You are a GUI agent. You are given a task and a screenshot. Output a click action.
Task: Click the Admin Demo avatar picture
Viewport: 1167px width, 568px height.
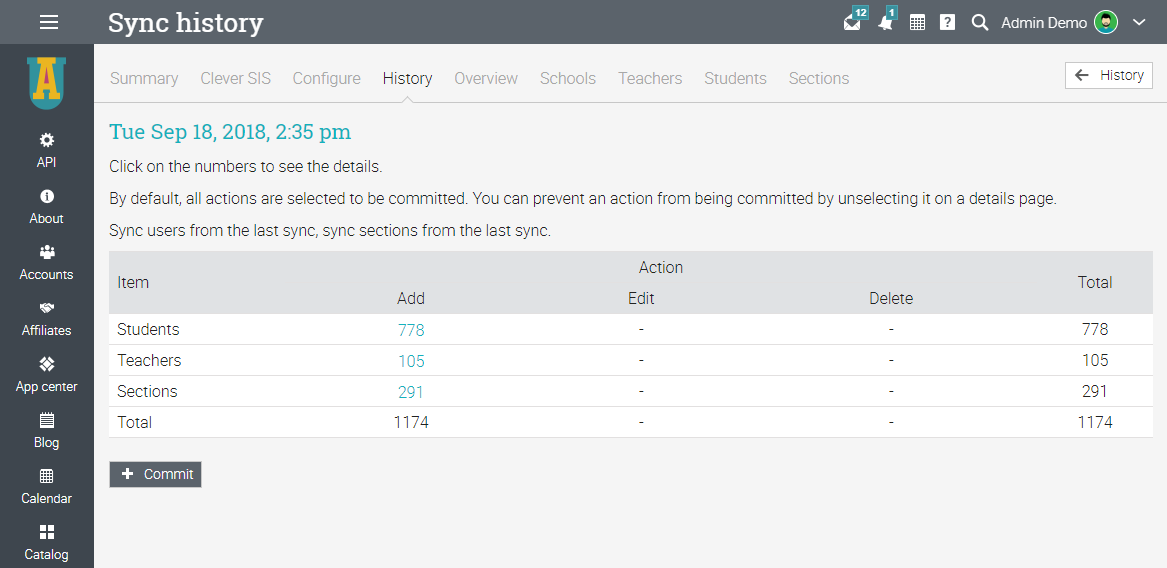coord(1106,22)
